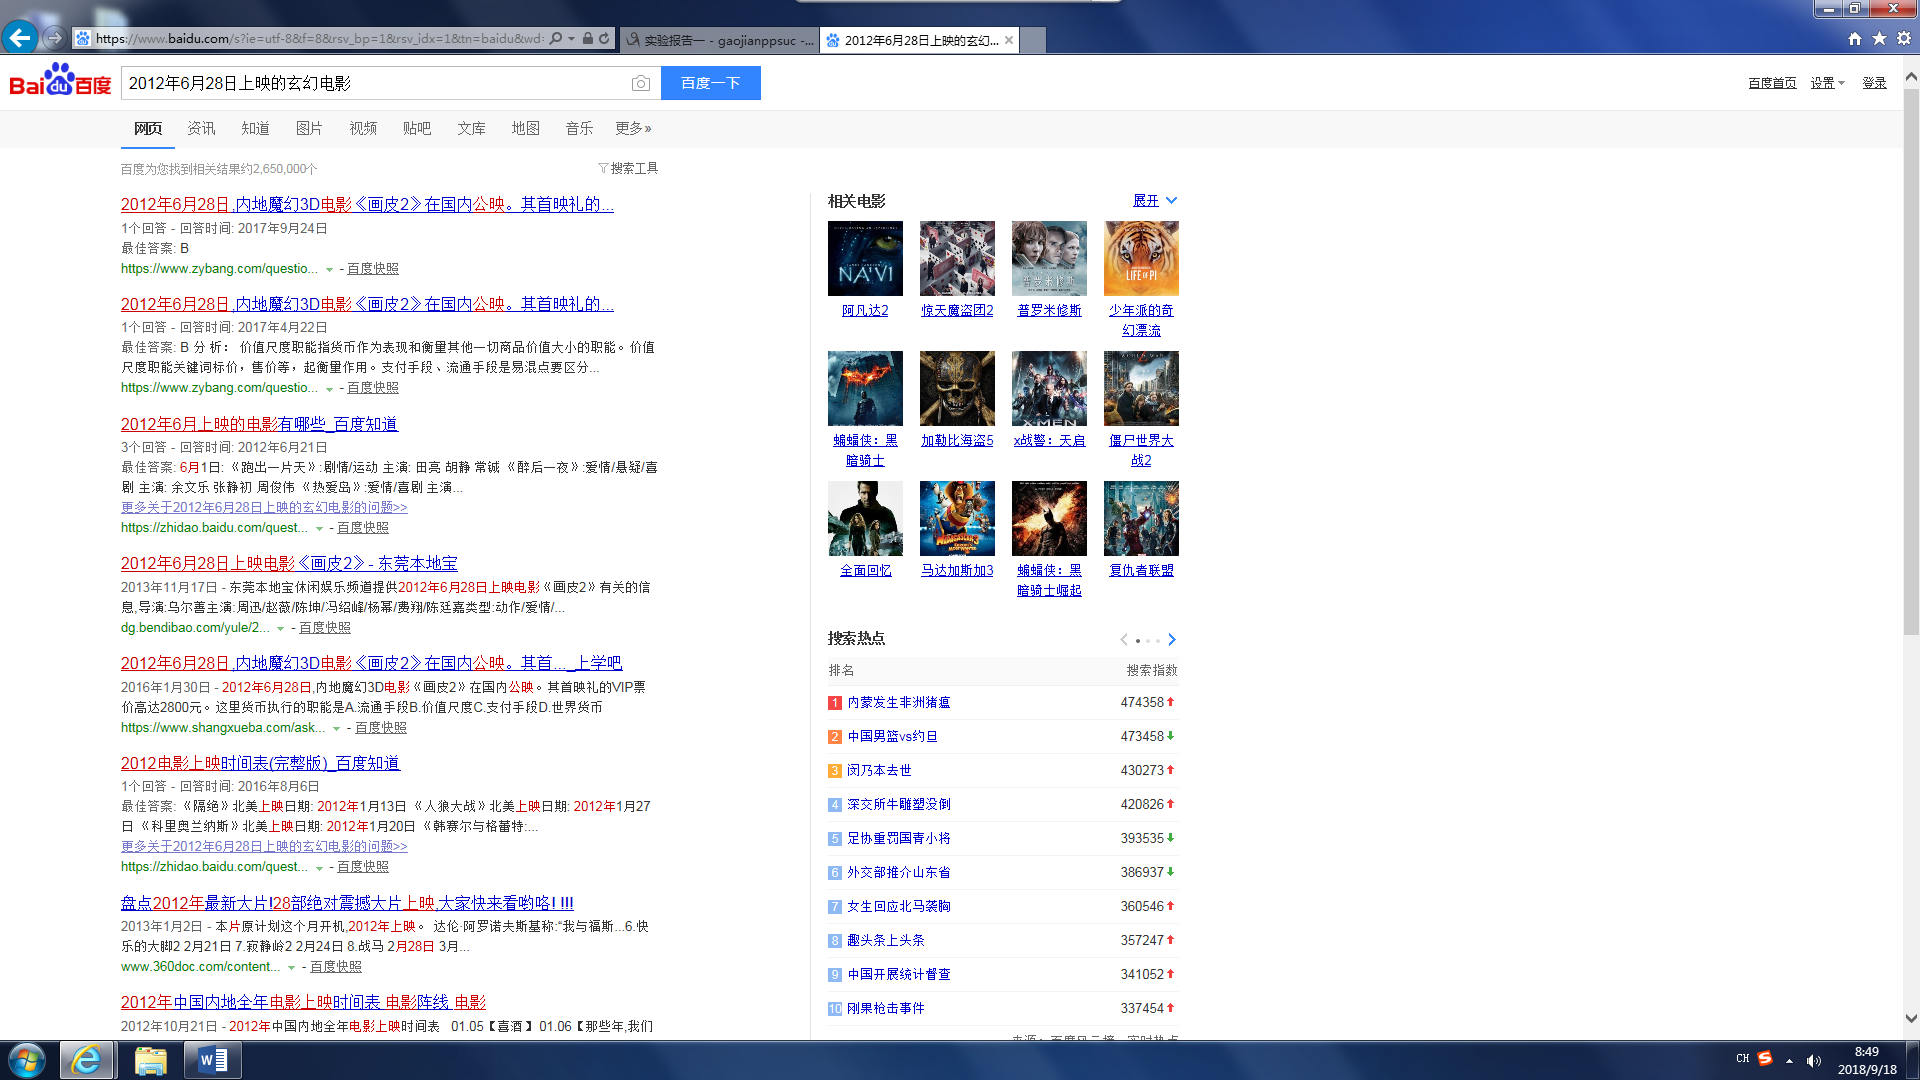
Task: Open Word from the taskbar
Action: coord(213,1060)
